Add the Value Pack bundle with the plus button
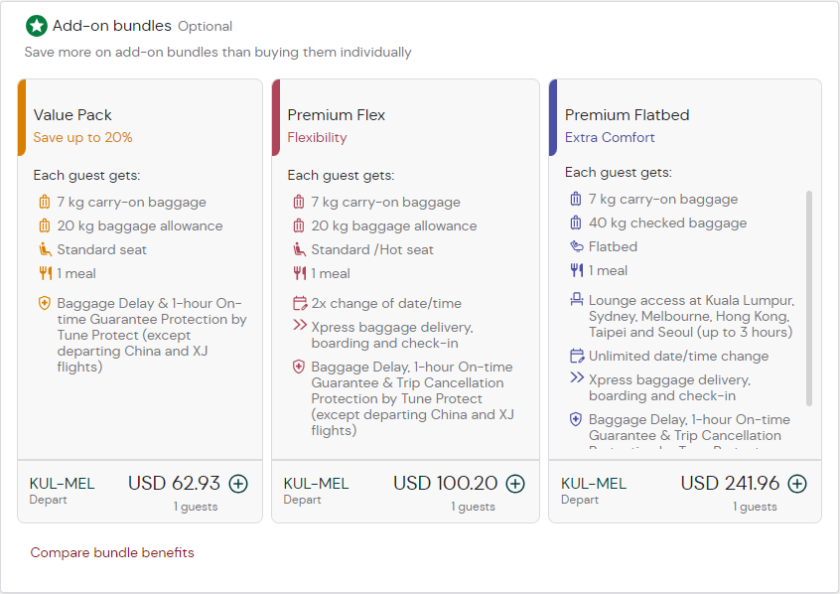This screenshot has height=594, width=840. [x=238, y=483]
